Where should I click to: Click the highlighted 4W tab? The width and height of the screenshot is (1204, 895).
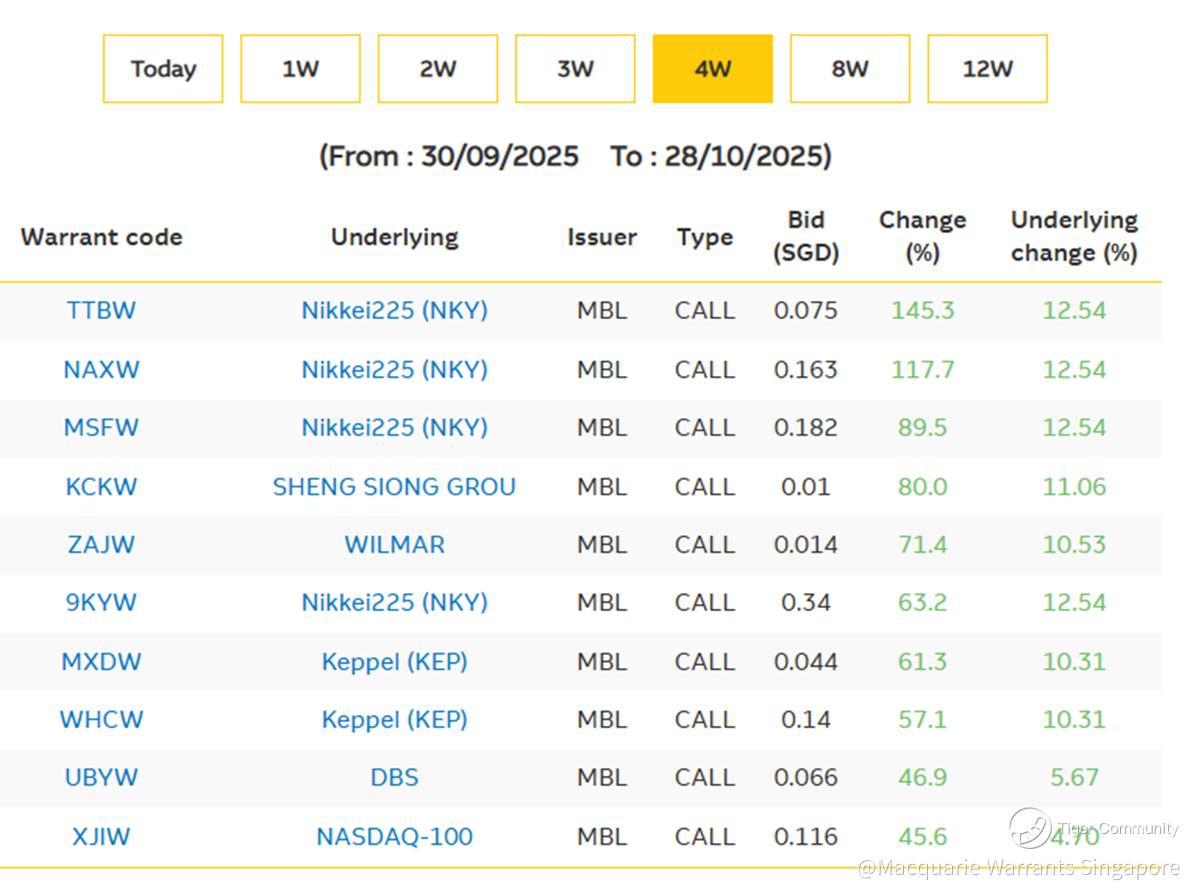(x=712, y=69)
